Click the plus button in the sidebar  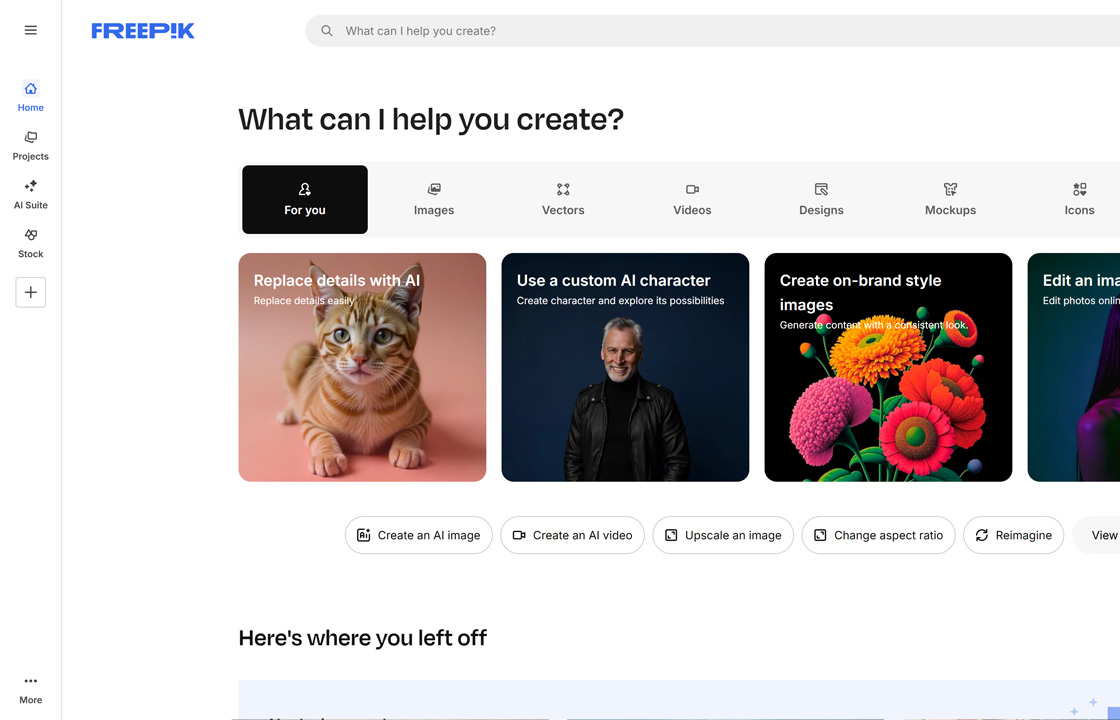click(31, 292)
